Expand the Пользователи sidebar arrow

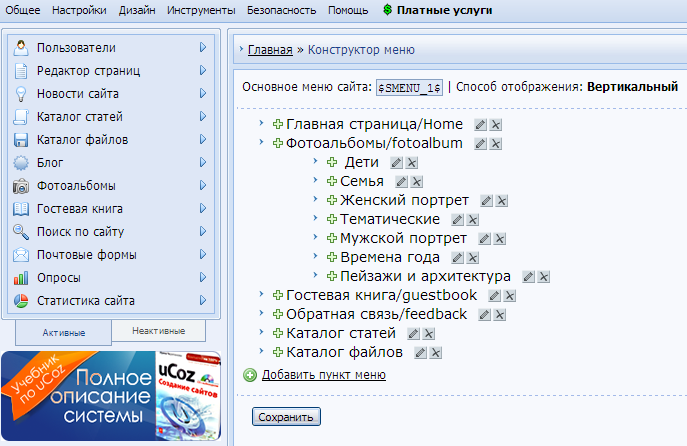click(x=202, y=48)
